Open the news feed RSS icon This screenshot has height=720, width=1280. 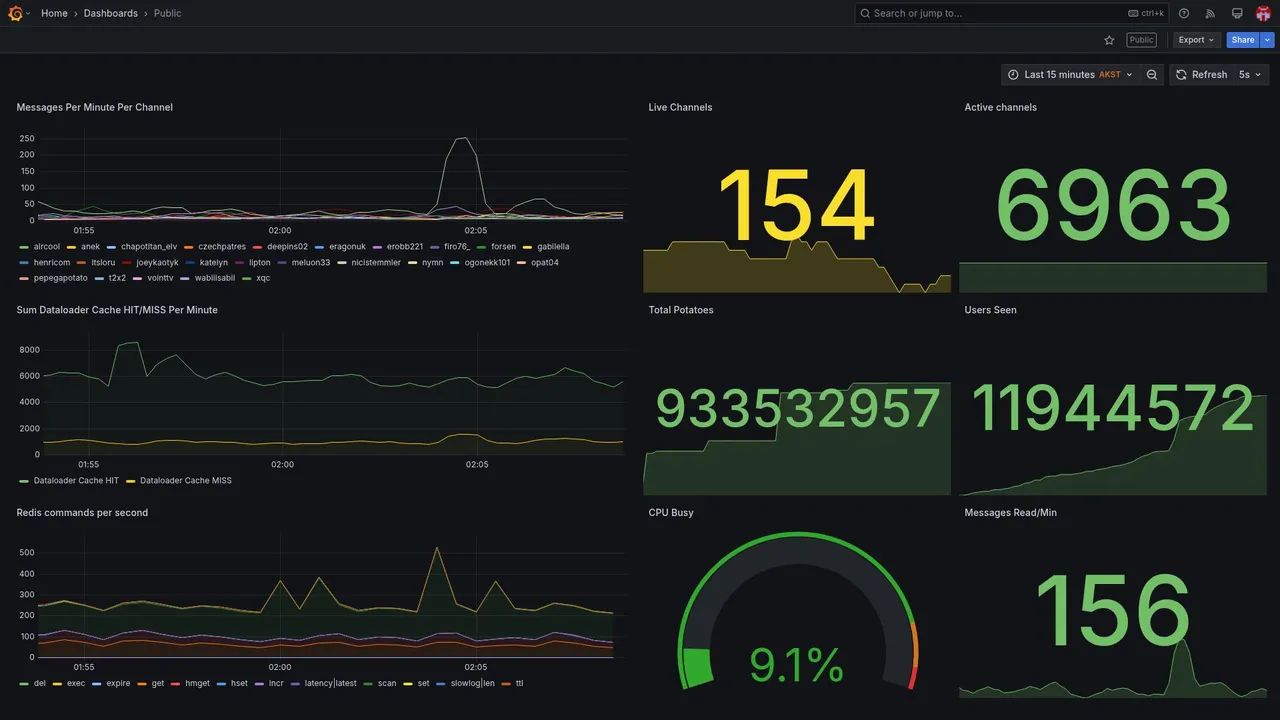point(1210,13)
